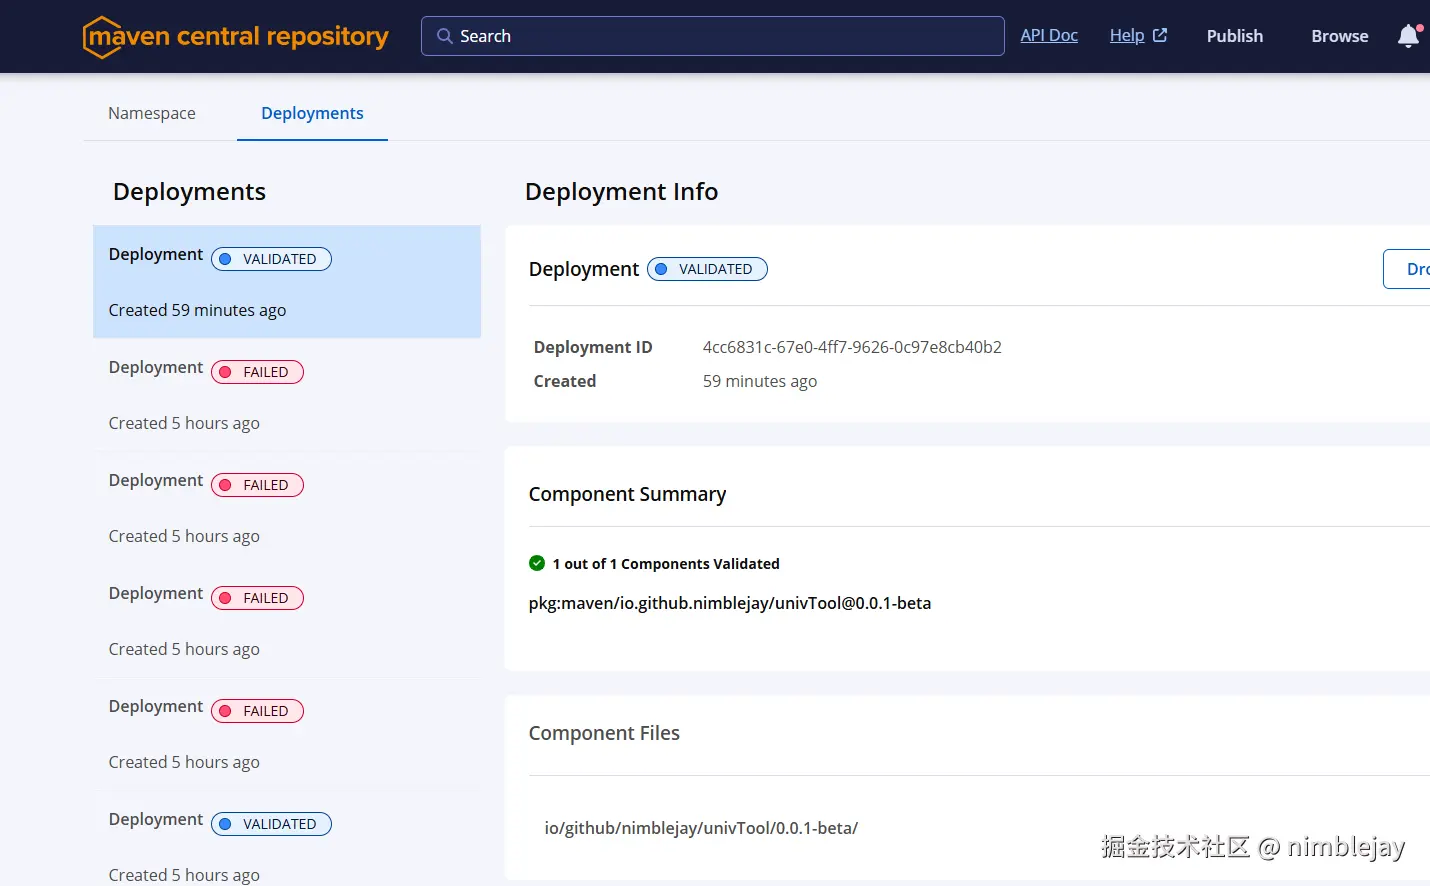Switch to the Namespace tab
1430x886 pixels.
point(152,113)
